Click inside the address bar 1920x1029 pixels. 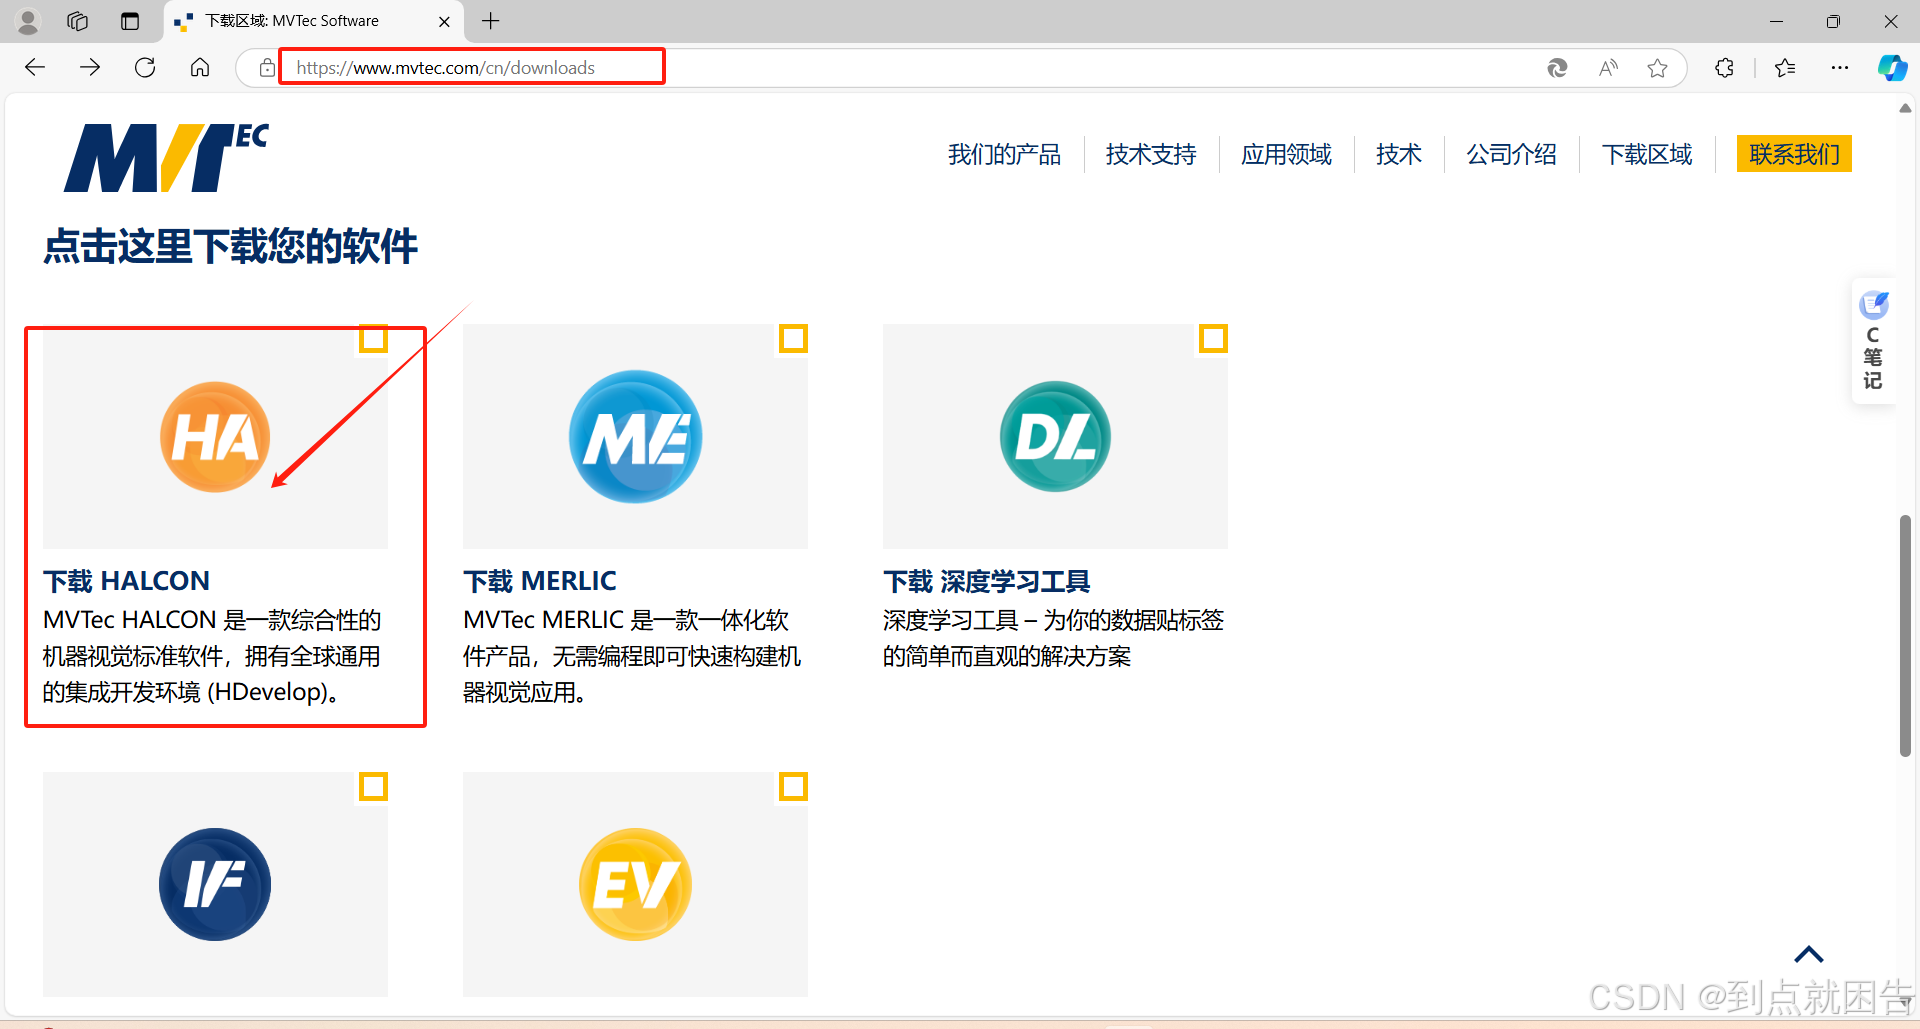470,67
